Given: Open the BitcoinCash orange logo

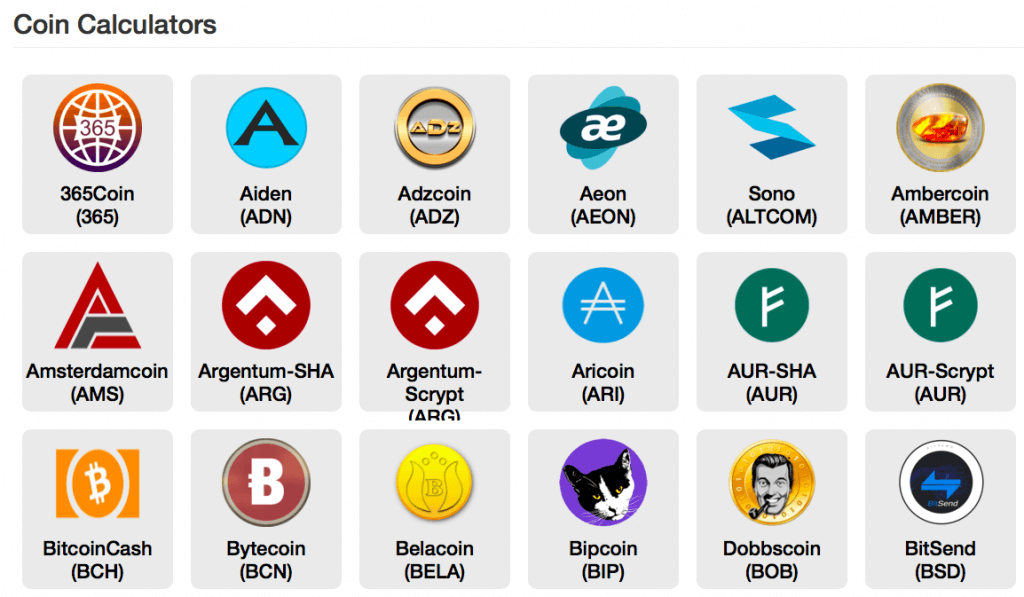Looking at the screenshot, I should point(97,483).
